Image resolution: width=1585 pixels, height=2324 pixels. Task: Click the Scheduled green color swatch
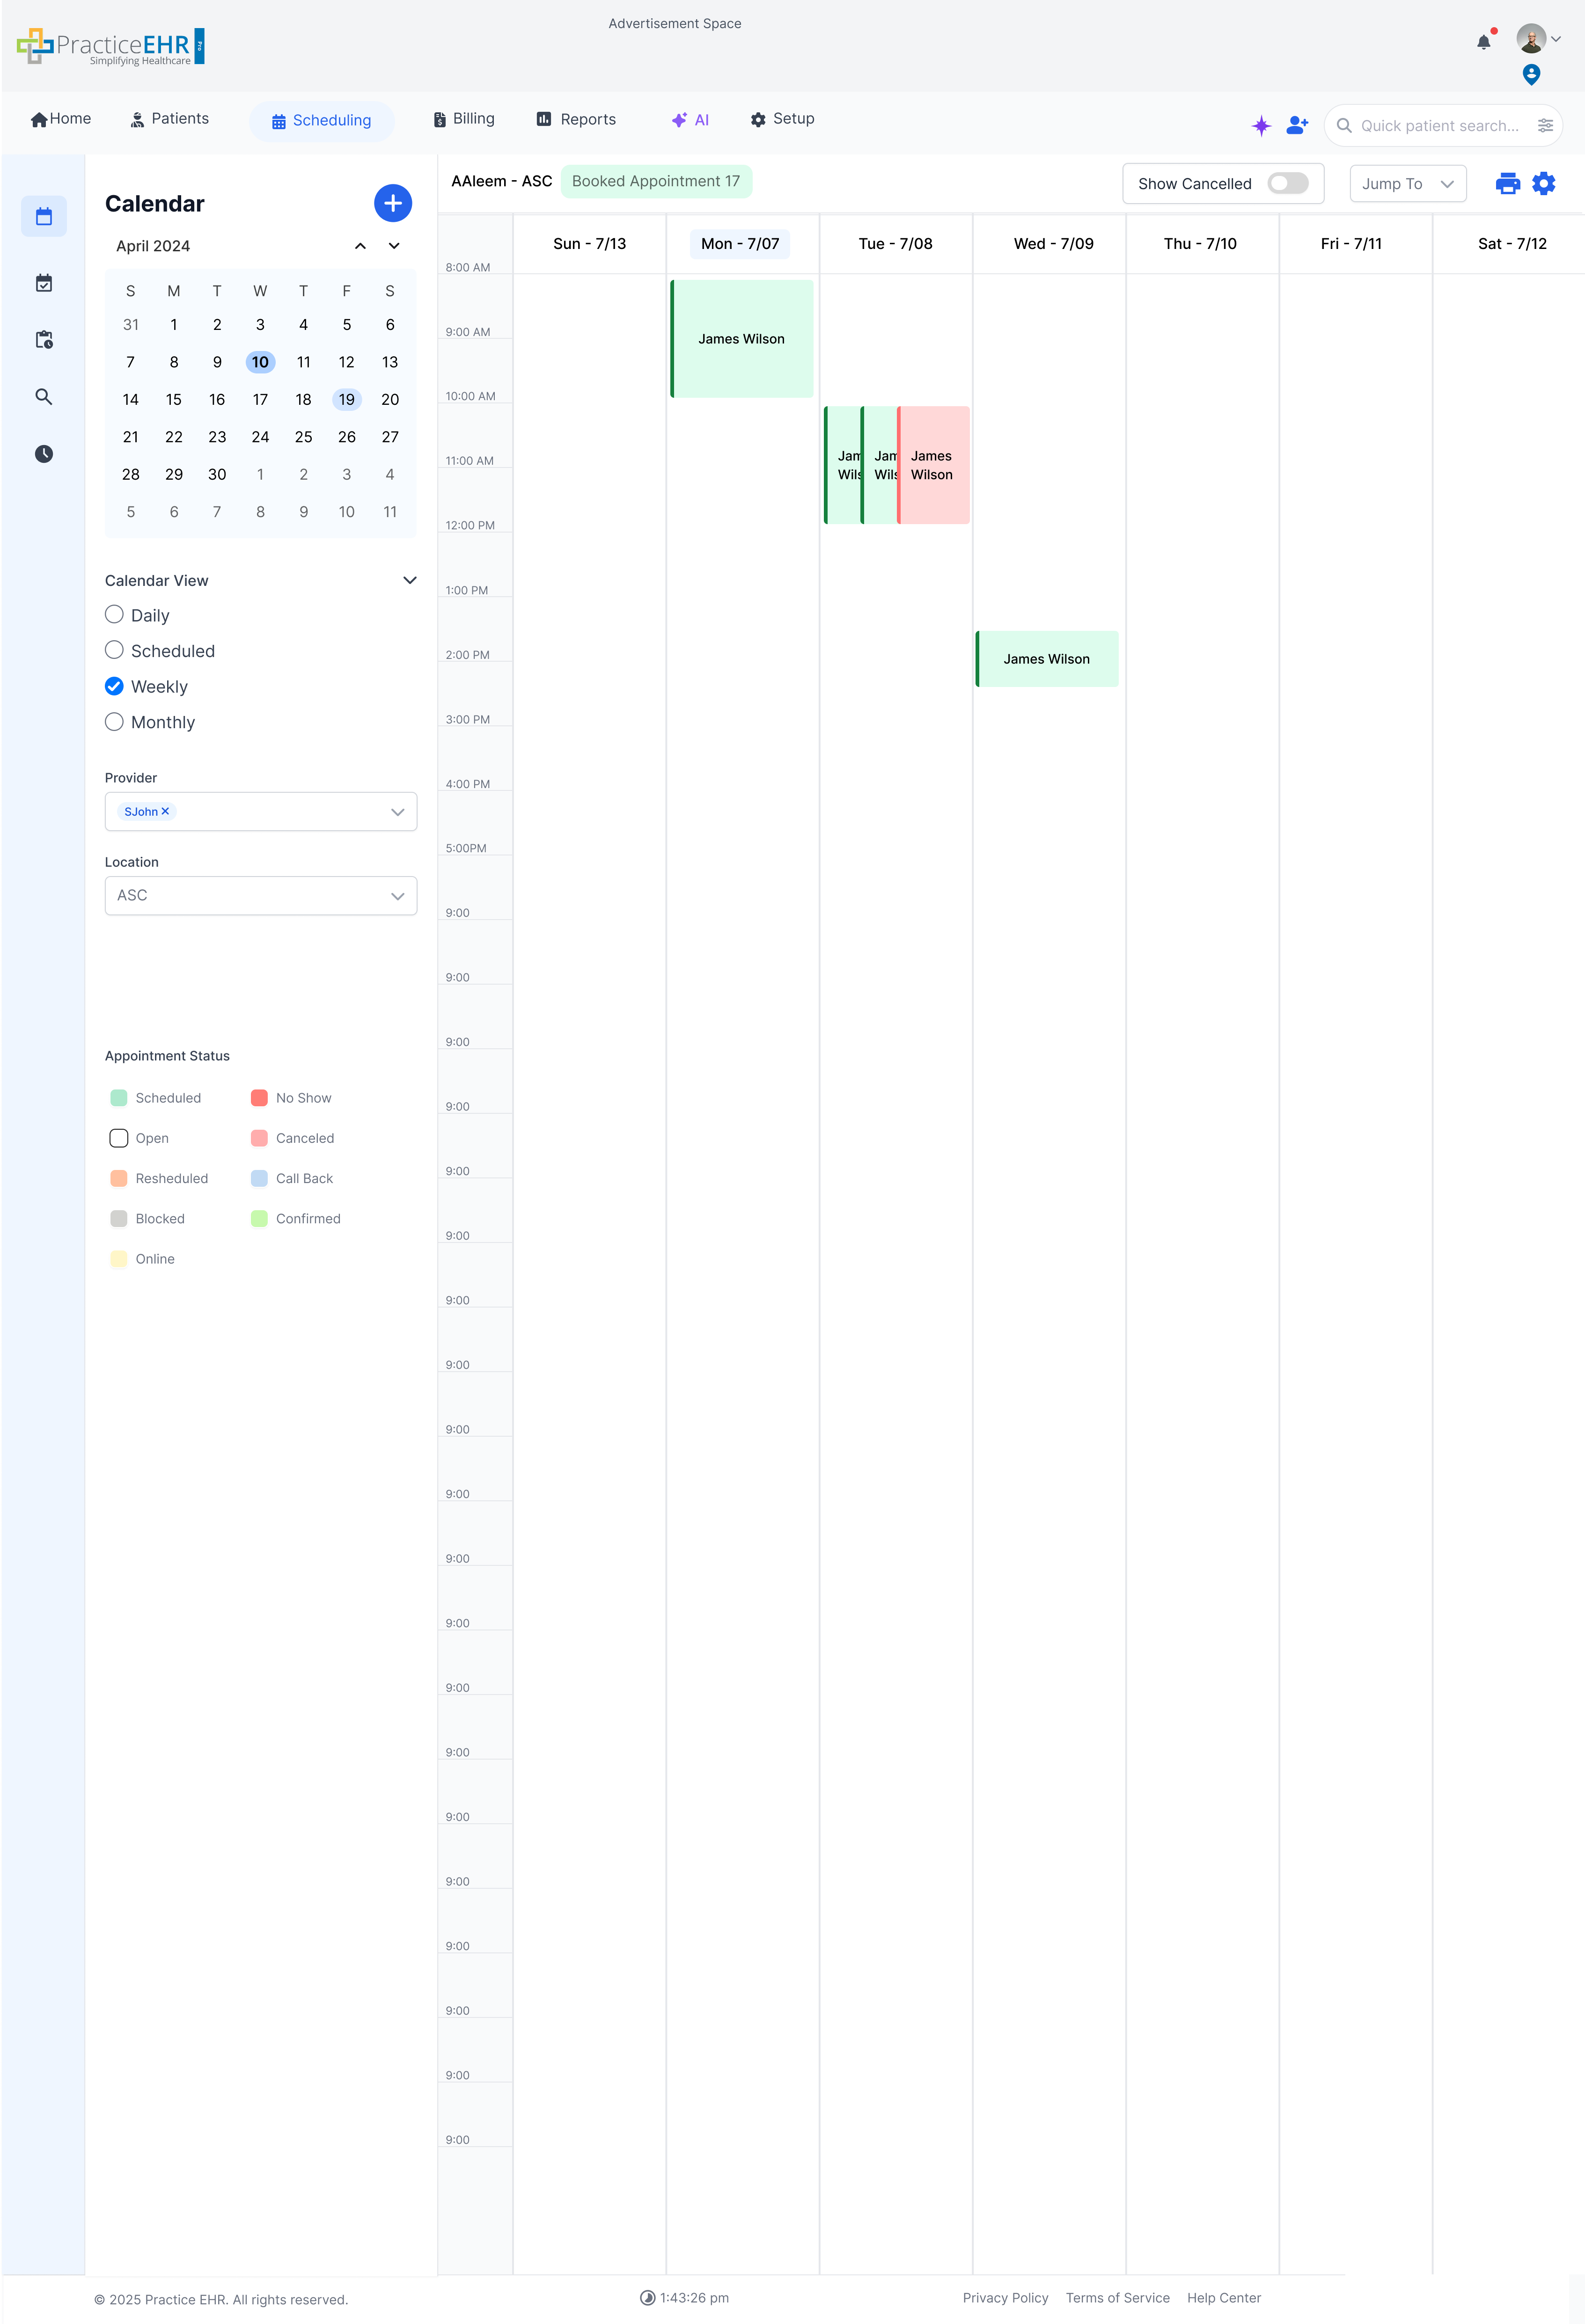tap(118, 1097)
